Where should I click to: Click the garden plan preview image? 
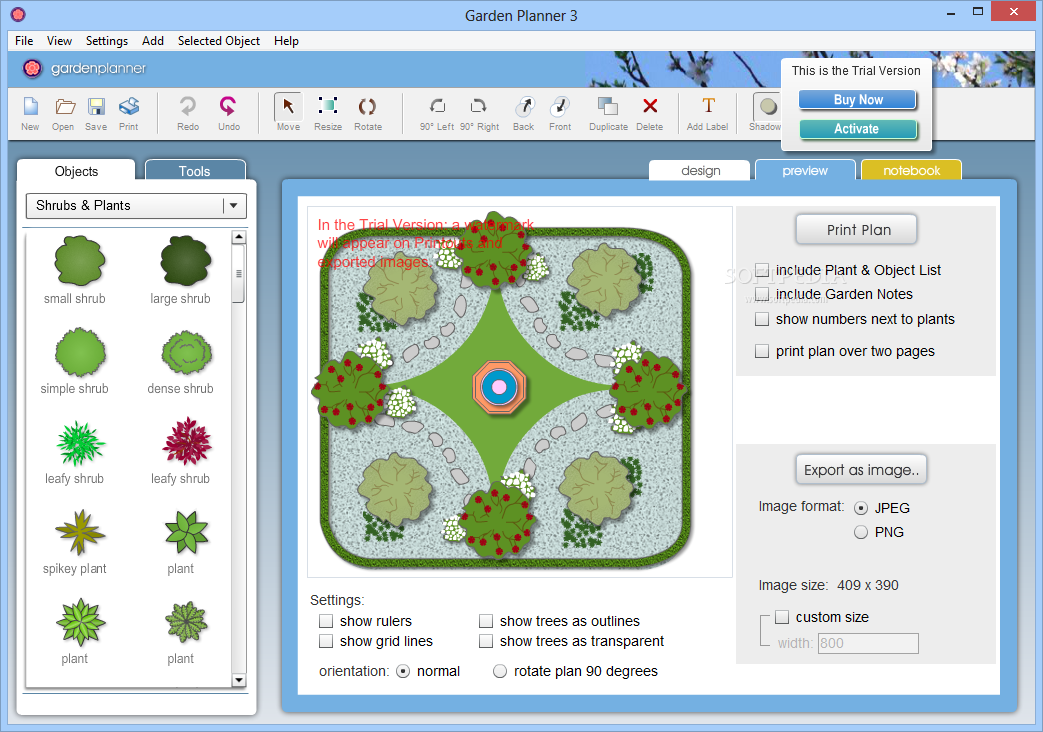point(520,392)
